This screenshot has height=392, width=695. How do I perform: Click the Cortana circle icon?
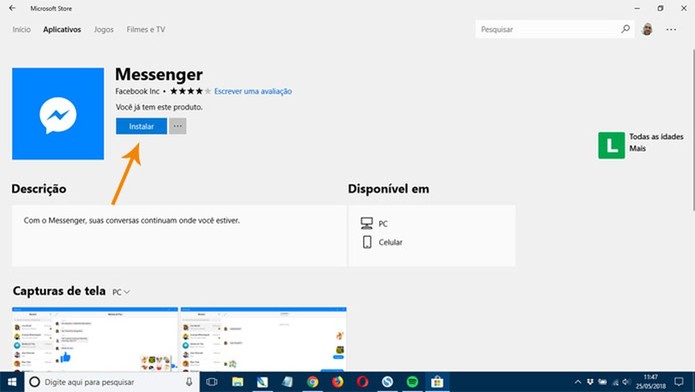point(35,382)
